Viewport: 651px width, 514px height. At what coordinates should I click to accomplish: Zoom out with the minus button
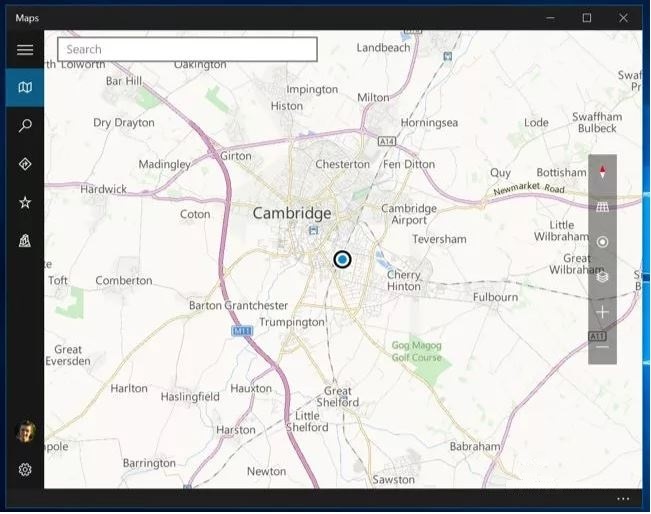[602, 347]
